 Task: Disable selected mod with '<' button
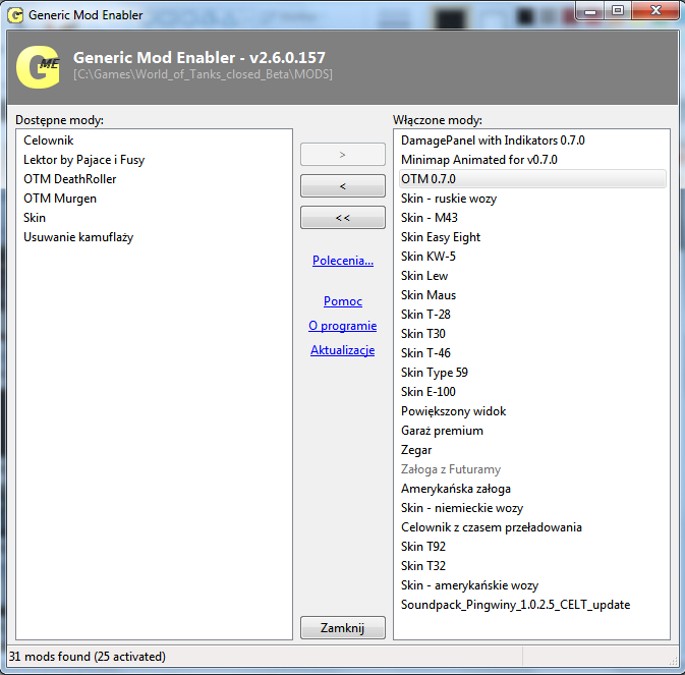pos(342,186)
